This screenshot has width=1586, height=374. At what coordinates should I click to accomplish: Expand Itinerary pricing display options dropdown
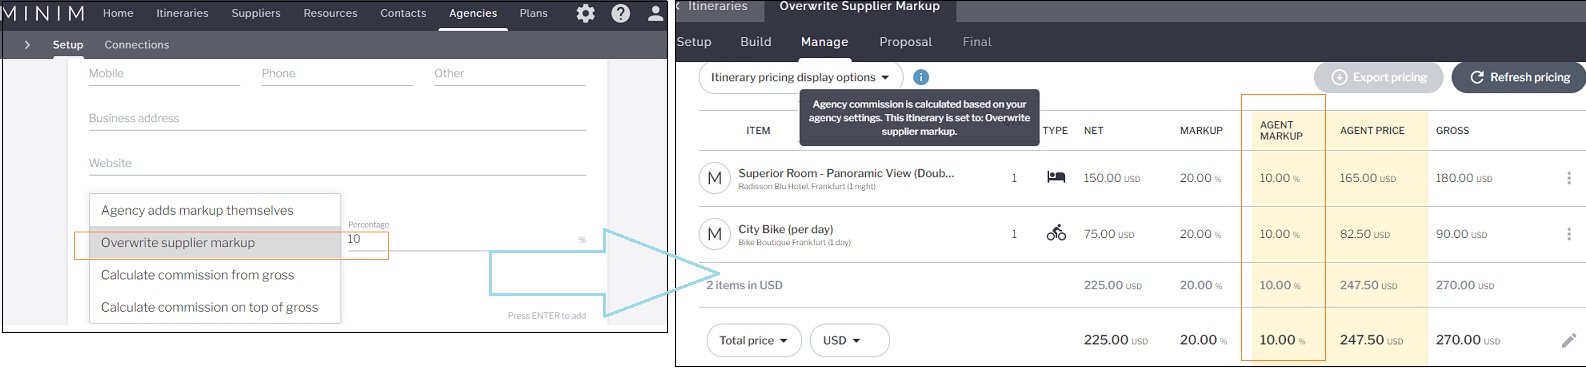coord(800,77)
